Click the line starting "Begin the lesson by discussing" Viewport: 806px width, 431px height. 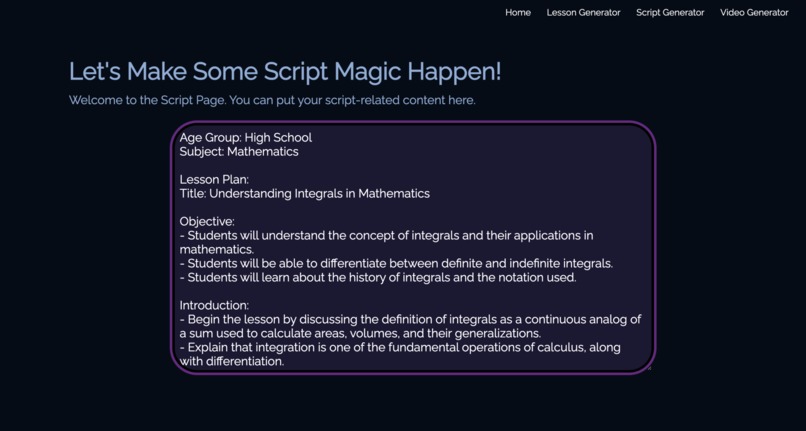[x=410, y=319]
